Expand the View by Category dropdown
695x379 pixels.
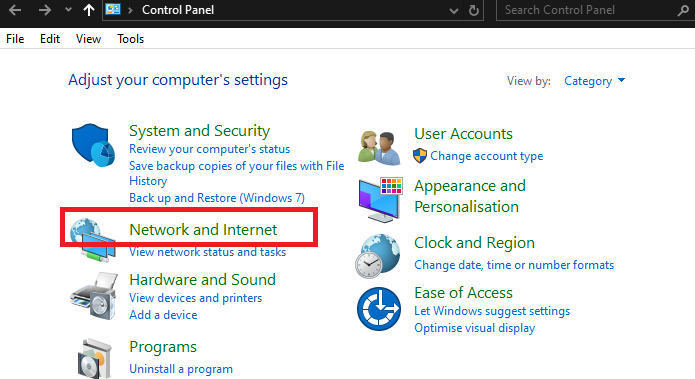[x=594, y=81]
